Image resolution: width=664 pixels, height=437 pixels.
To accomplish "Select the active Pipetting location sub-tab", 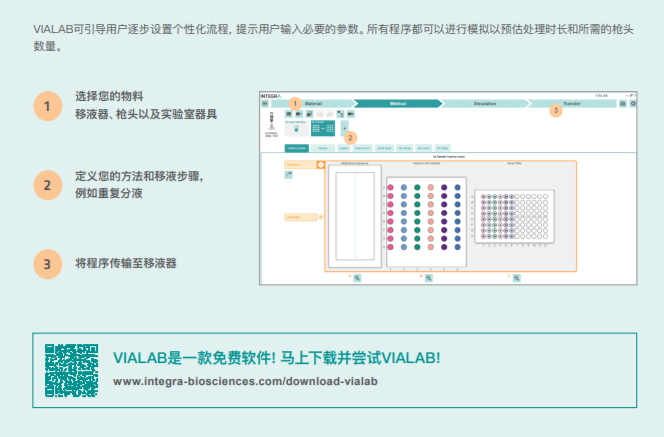I will click(296, 148).
